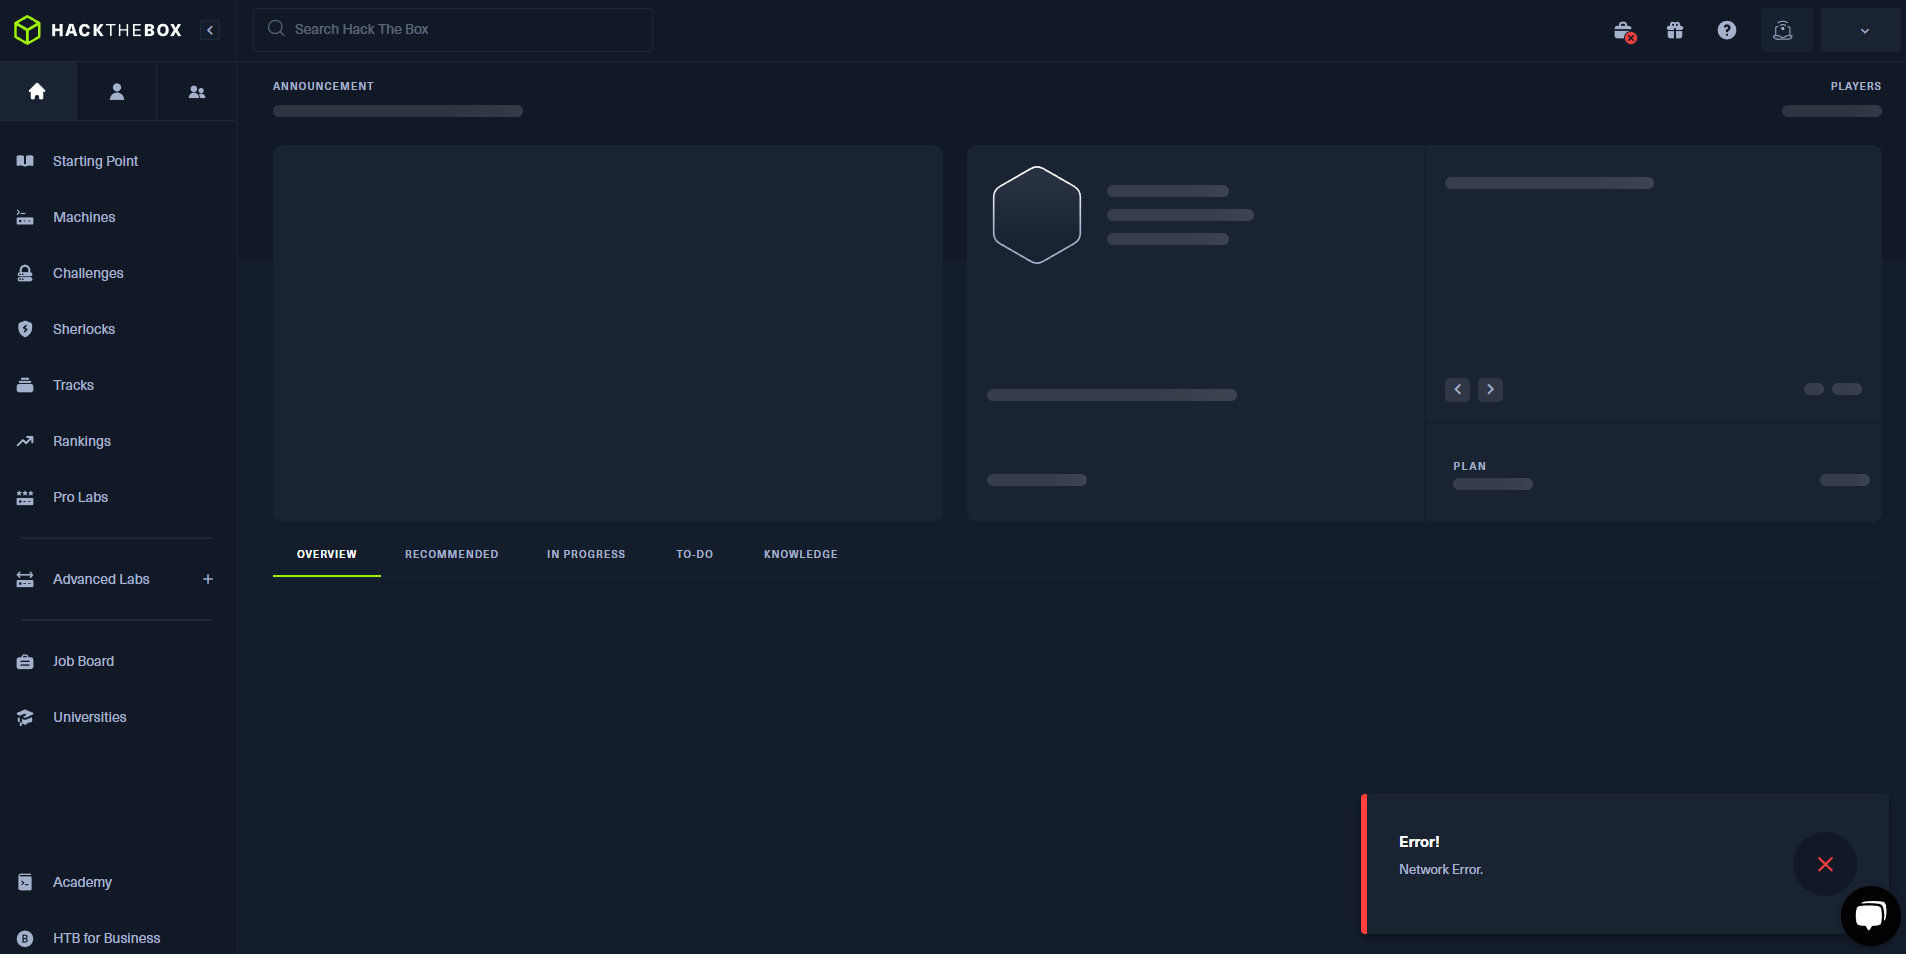The height and width of the screenshot is (954, 1906).
Task: Dismiss the Network Error notification
Action: click(x=1824, y=864)
